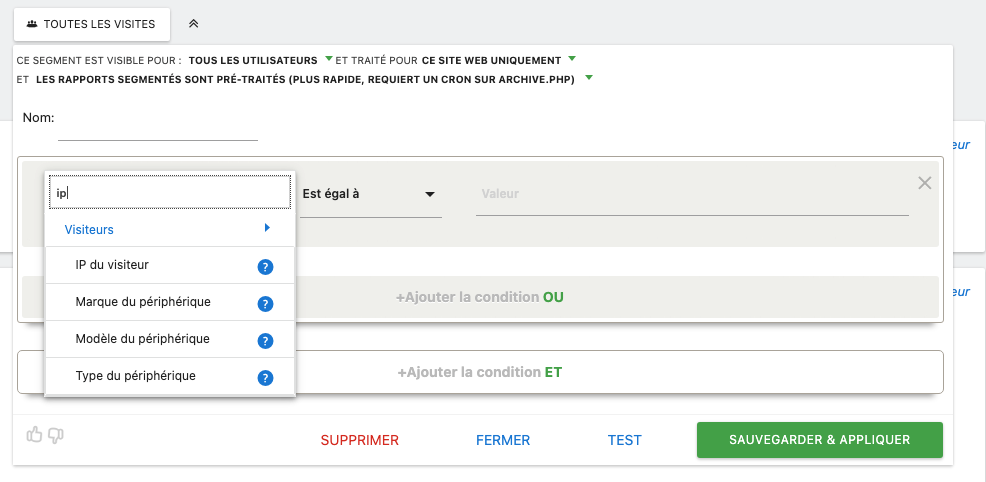Add an OU condition
Screen dimensions: 986x482
pos(480,297)
